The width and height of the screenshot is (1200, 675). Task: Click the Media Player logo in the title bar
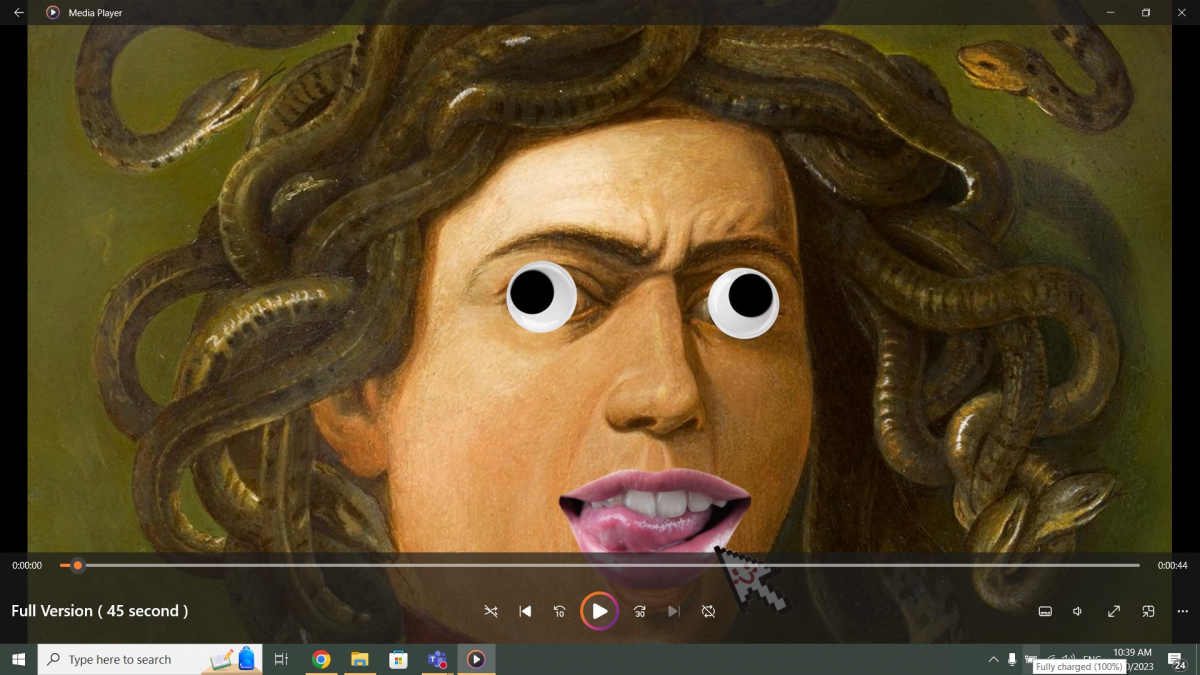click(53, 13)
